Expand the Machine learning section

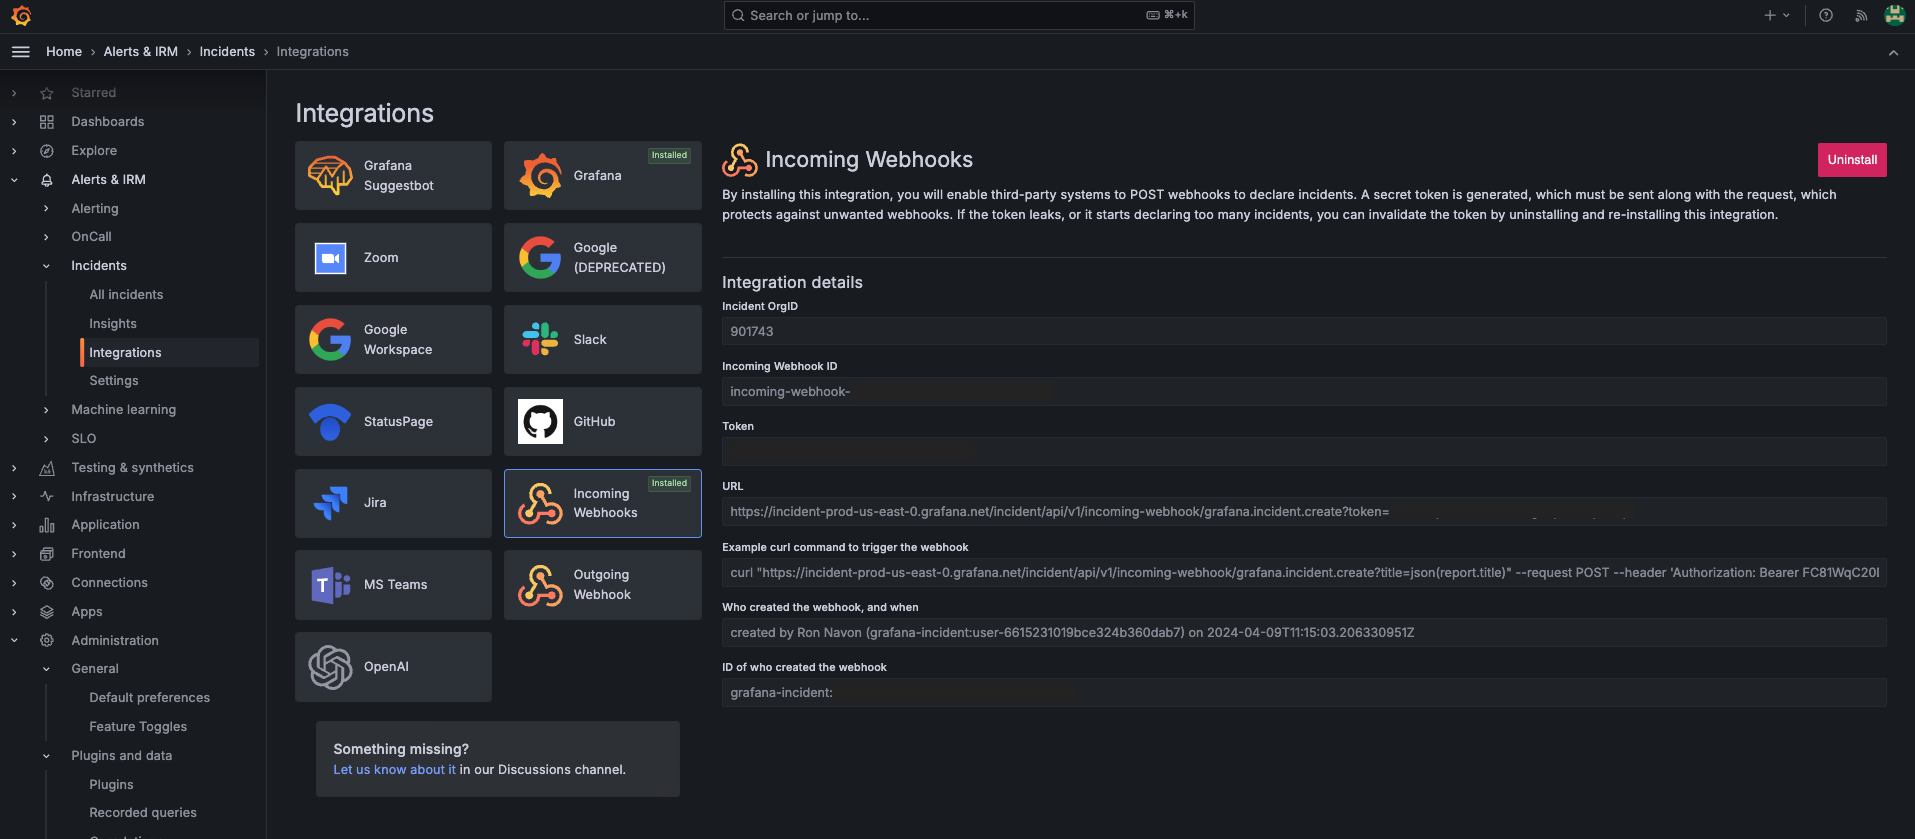pos(46,410)
